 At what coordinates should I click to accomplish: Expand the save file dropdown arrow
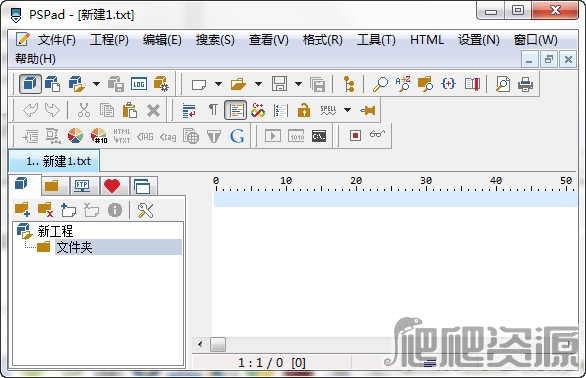click(x=298, y=84)
